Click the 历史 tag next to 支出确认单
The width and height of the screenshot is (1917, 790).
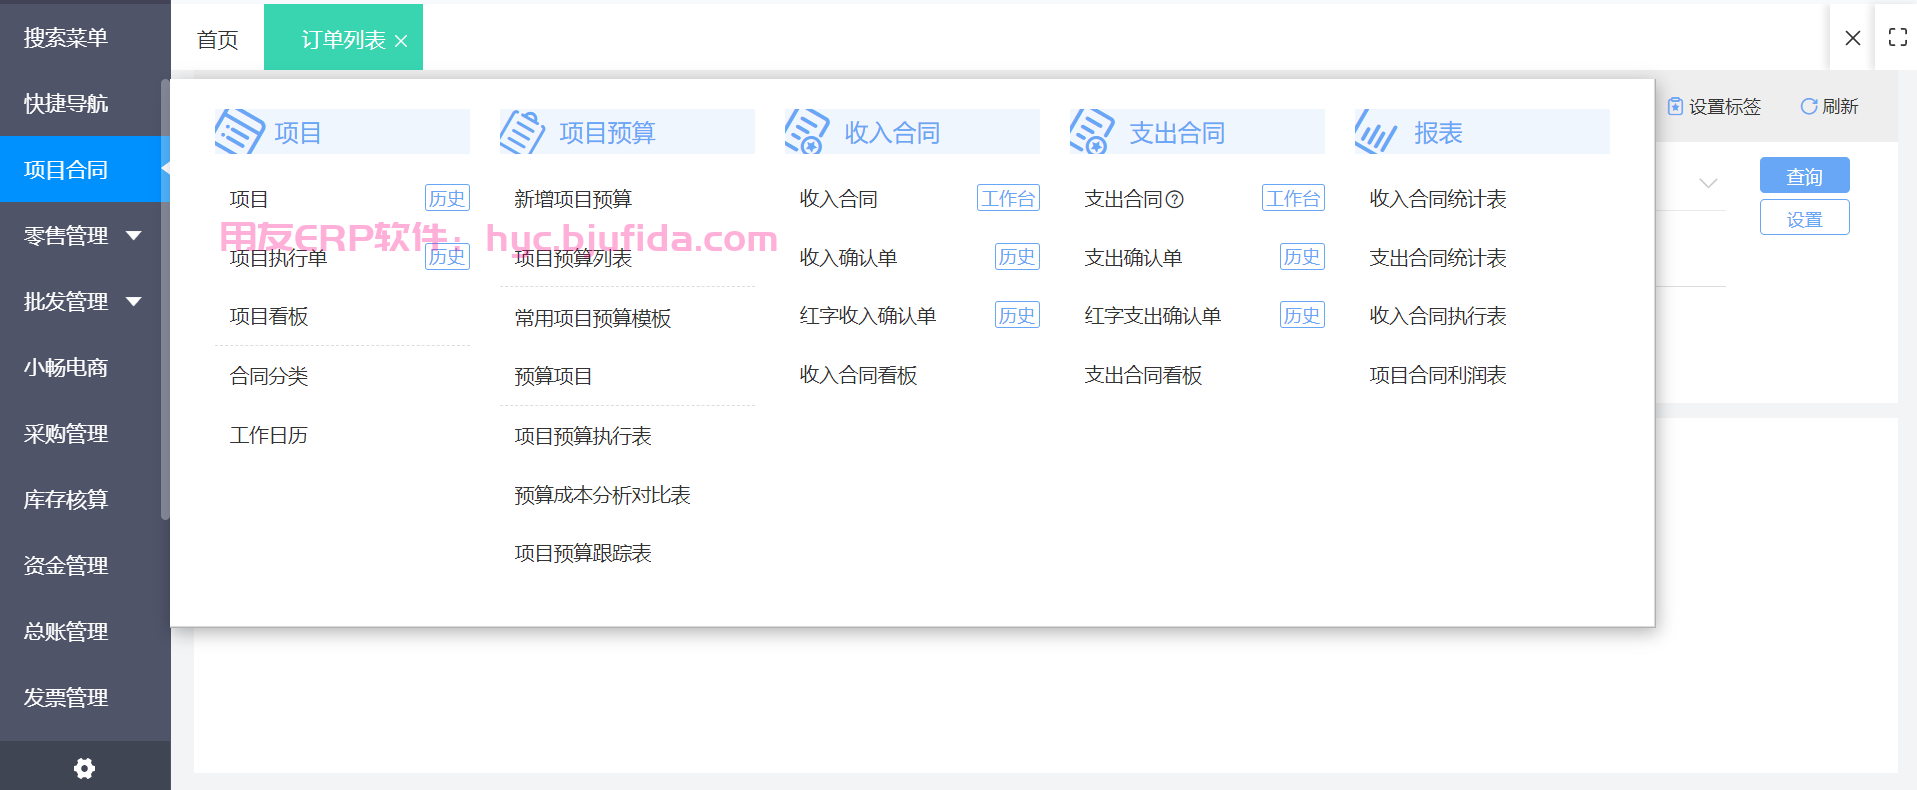[x=1302, y=256]
